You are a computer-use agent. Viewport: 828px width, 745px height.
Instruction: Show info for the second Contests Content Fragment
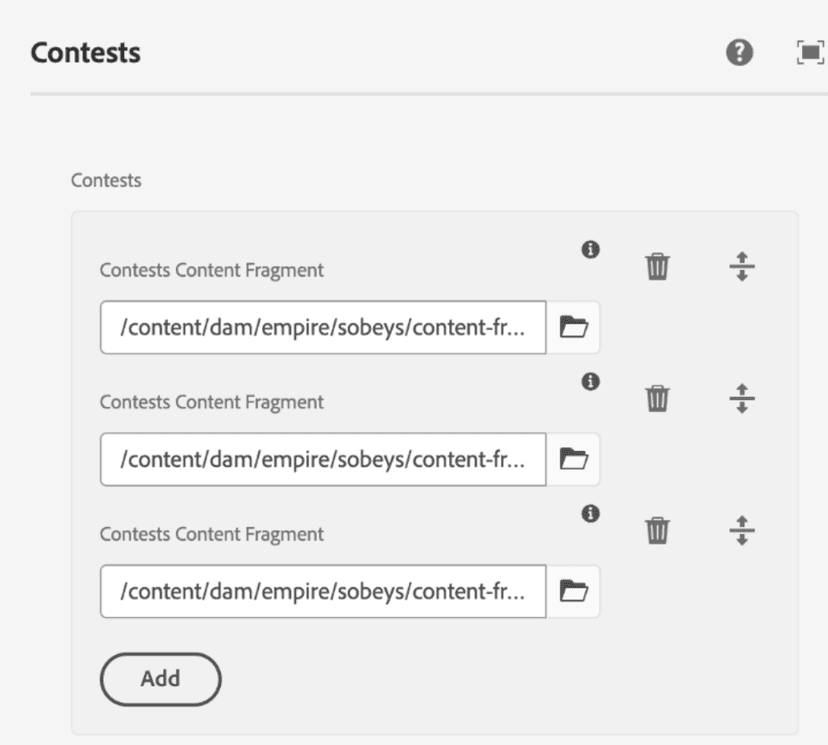[591, 381]
